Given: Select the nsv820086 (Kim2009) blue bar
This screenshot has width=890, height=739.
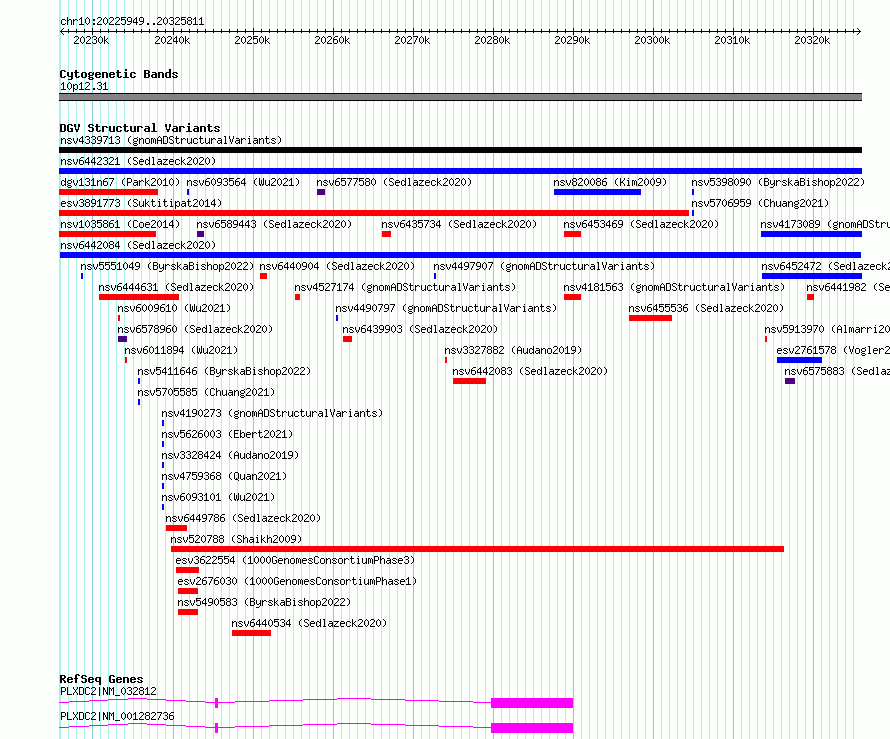Looking at the screenshot, I should click(x=597, y=192).
